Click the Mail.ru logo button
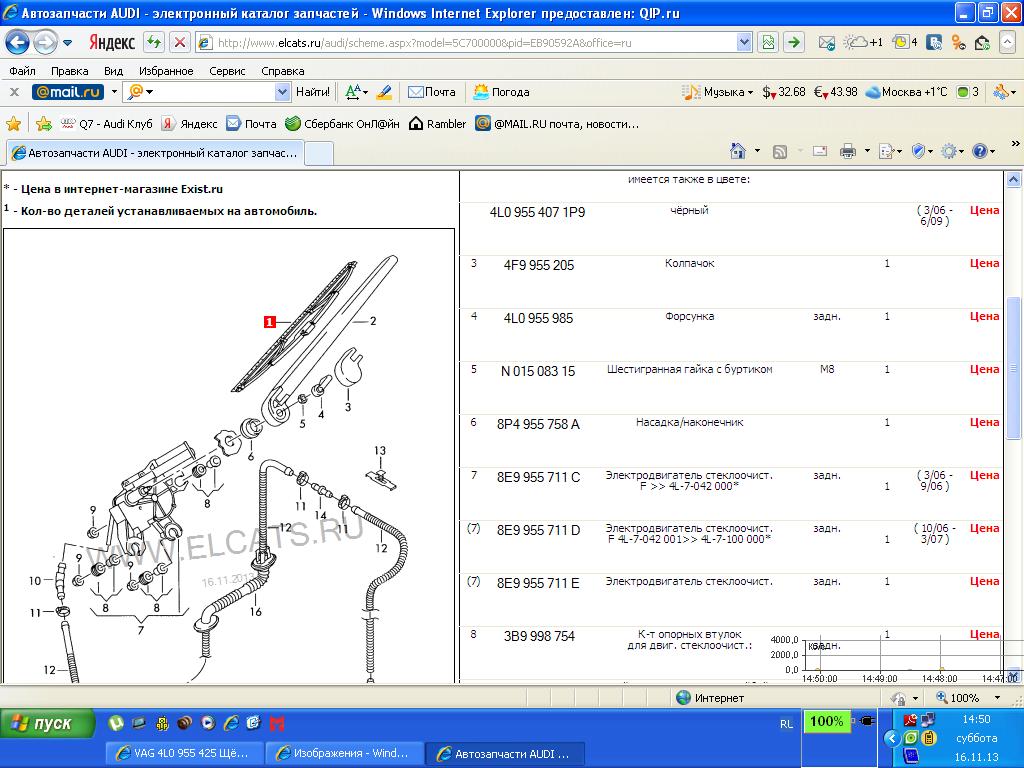1024x768 pixels. coord(68,92)
